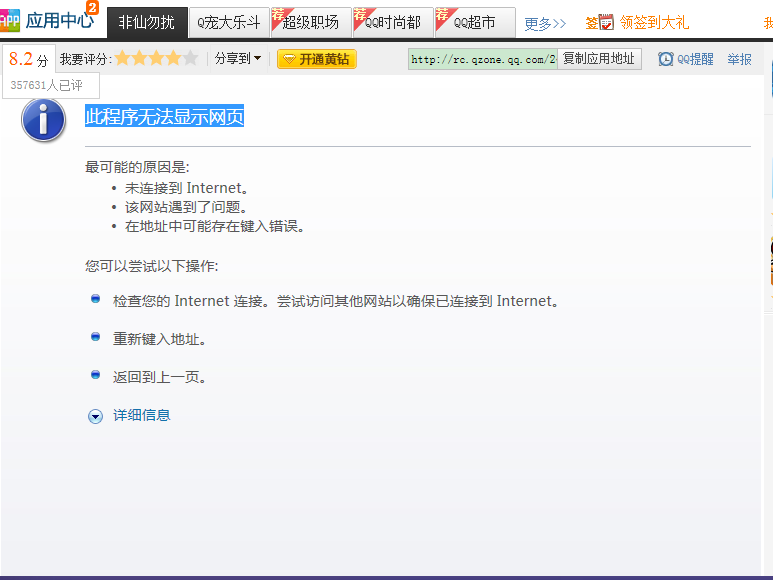
Task: Rate the app five stars
Action: pos(191,58)
